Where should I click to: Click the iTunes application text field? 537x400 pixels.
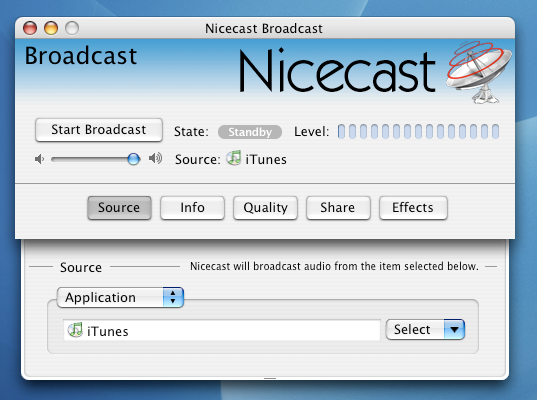pos(222,330)
